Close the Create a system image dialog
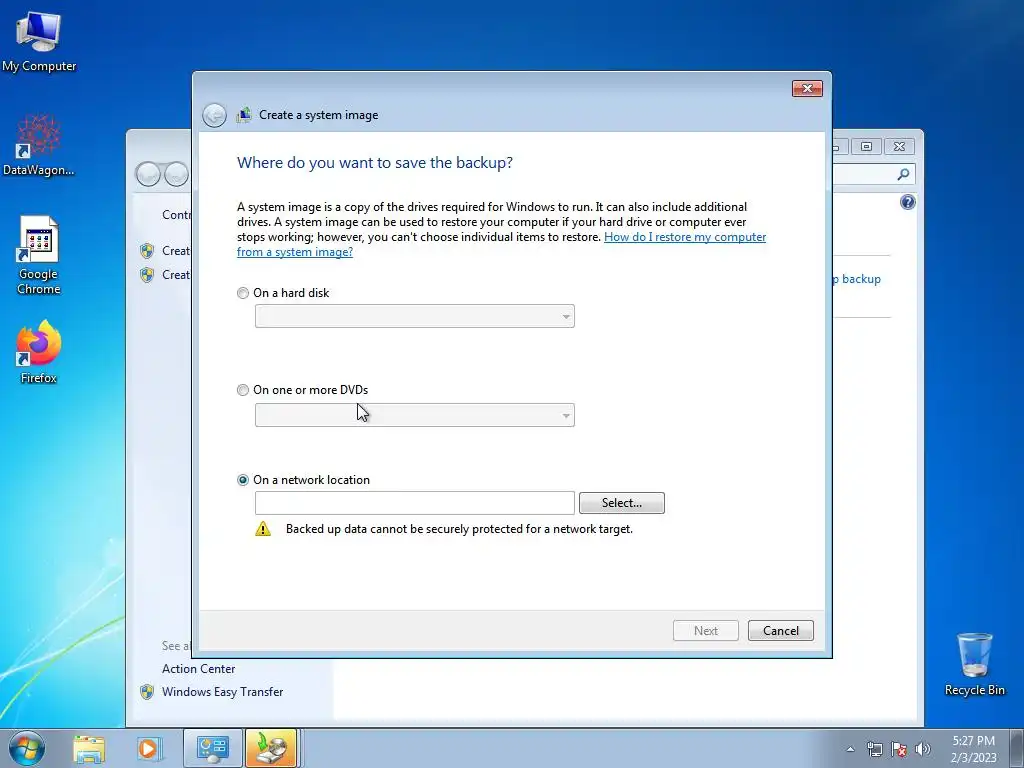Image resolution: width=1024 pixels, height=768 pixels. (807, 88)
